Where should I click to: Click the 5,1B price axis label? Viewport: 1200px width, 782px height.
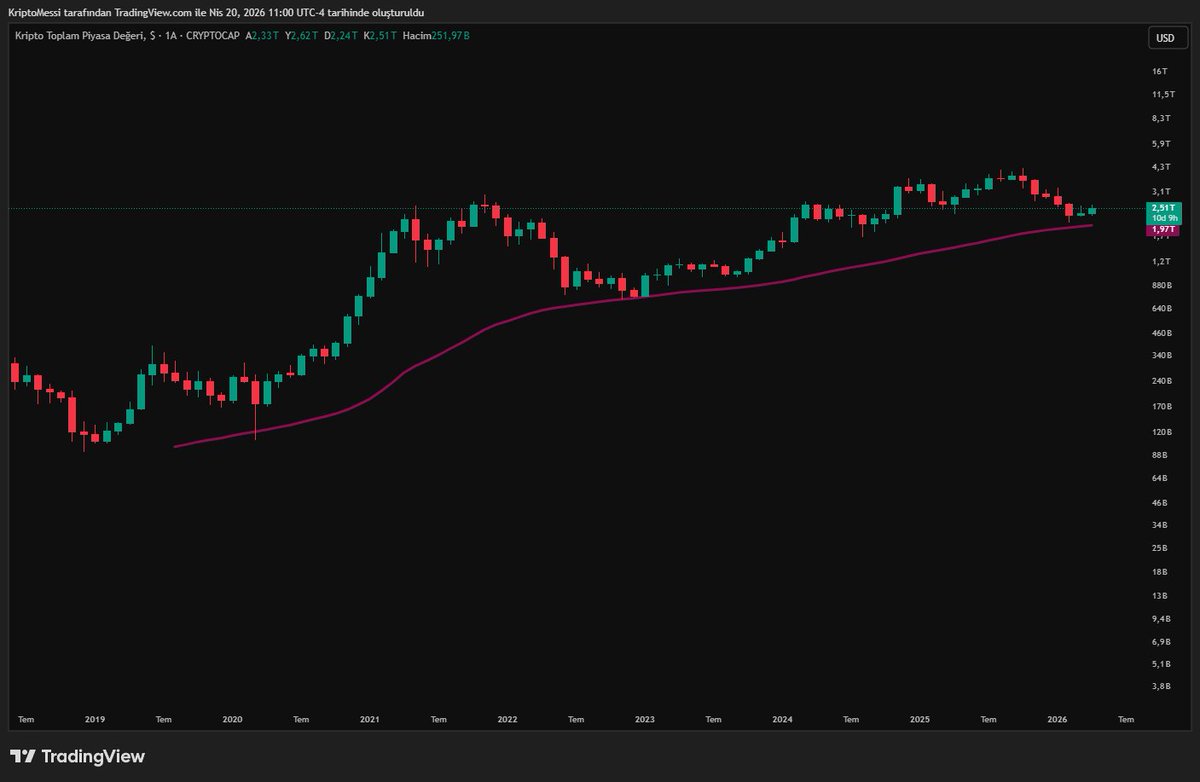(x=1161, y=664)
